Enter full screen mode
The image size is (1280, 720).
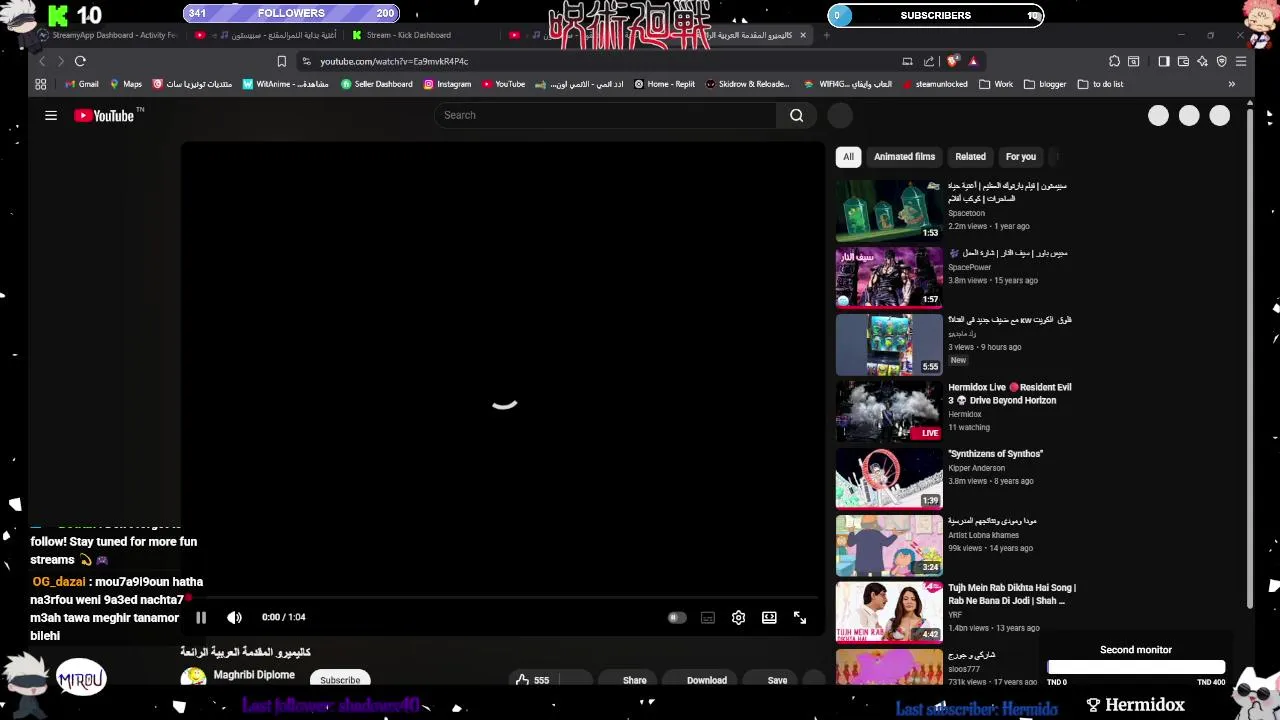coord(800,618)
